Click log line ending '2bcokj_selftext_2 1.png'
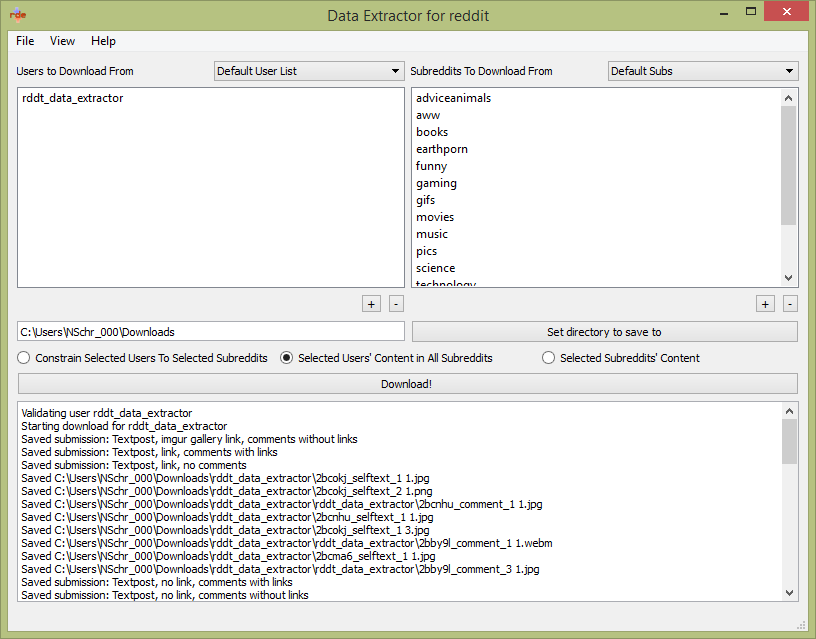The width and height of the screenshot is (816, 639). pyautogui.click(x=227, y=491)
